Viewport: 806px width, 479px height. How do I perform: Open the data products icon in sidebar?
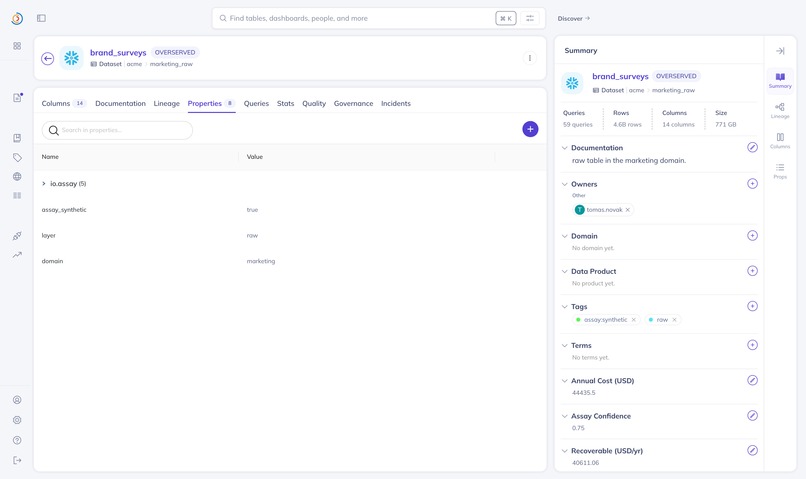coord(17,195)
